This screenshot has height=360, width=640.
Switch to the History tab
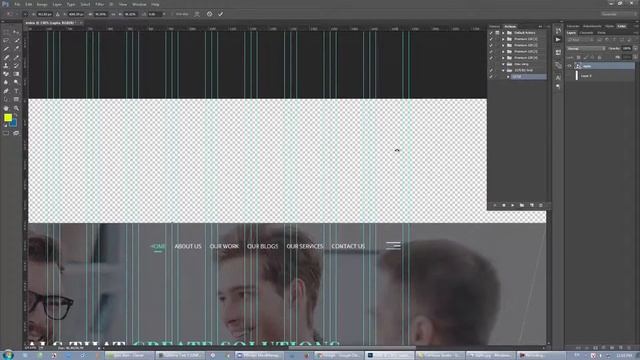click(x=495, y=27)
